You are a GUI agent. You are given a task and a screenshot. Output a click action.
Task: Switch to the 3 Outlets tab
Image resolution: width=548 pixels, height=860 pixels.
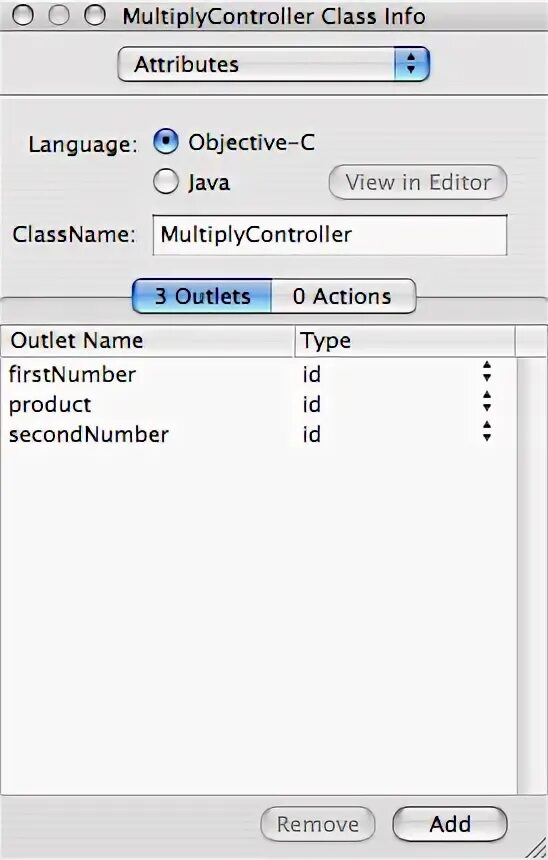coord(202,296)
